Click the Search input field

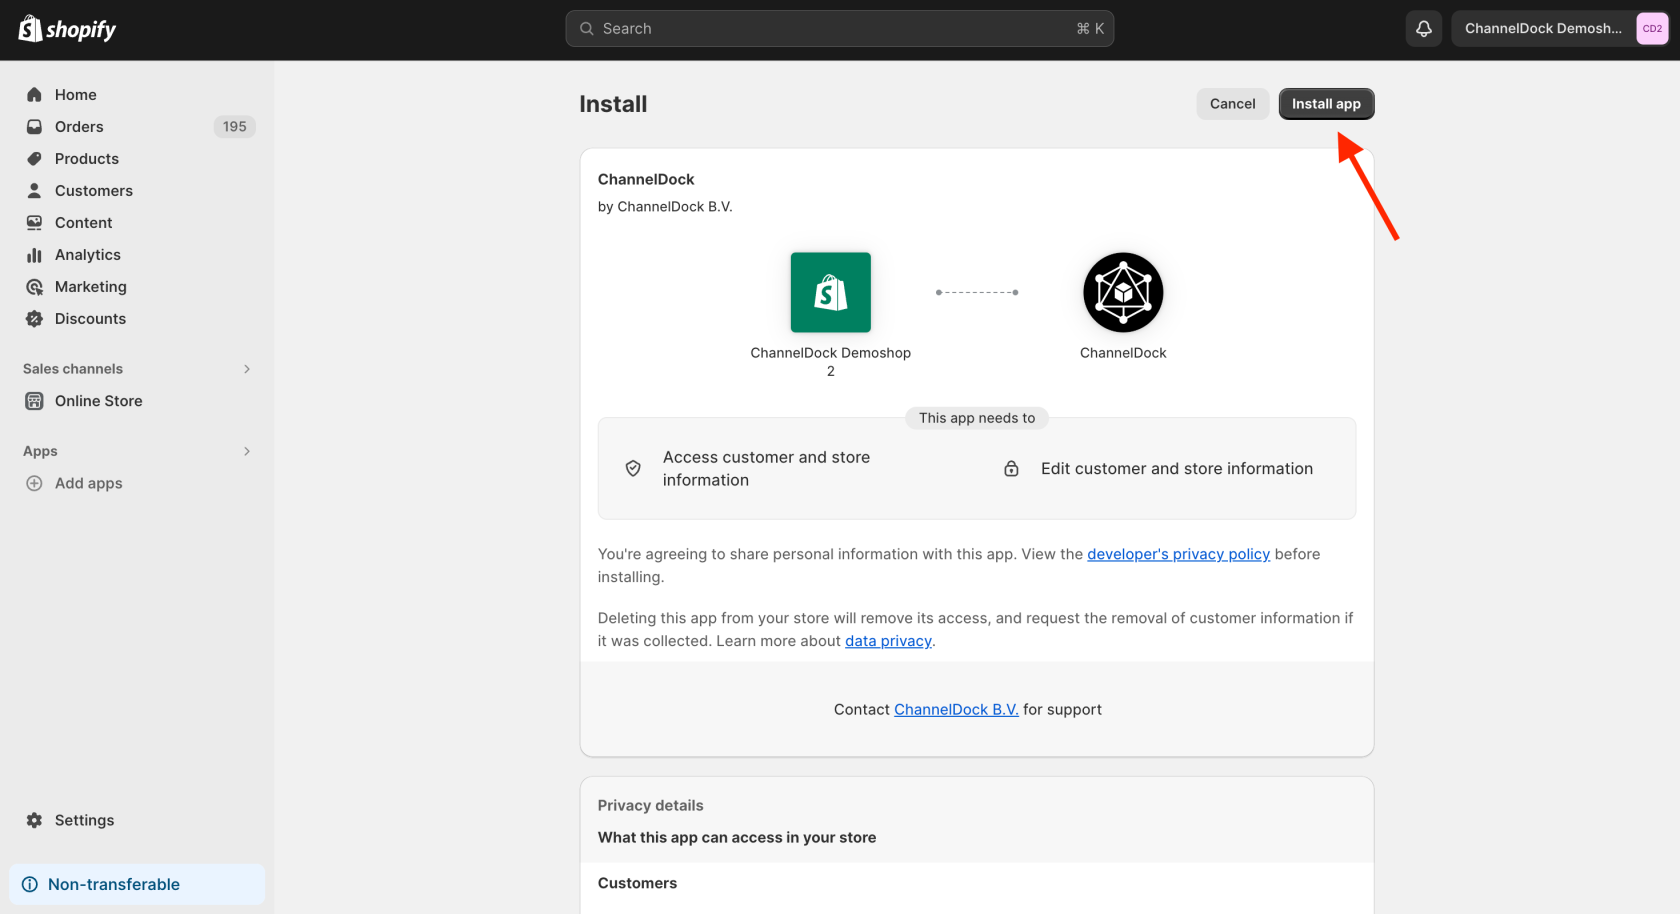tap(839, 29)
